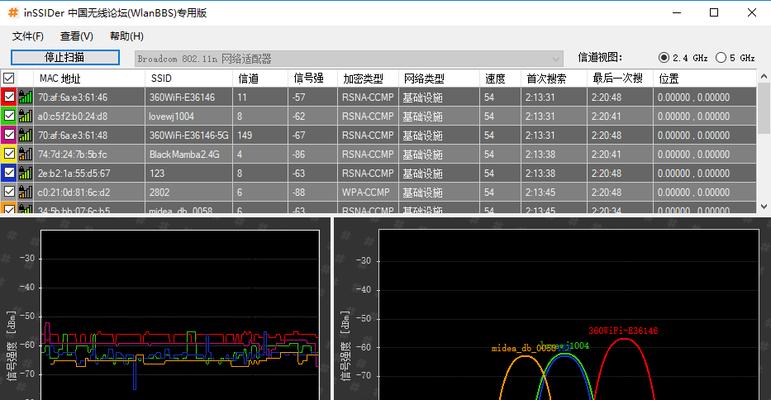Sort by MAC 地址 column header
The height and width of the screenshot is (400, 771).
(x=89, y=78)
